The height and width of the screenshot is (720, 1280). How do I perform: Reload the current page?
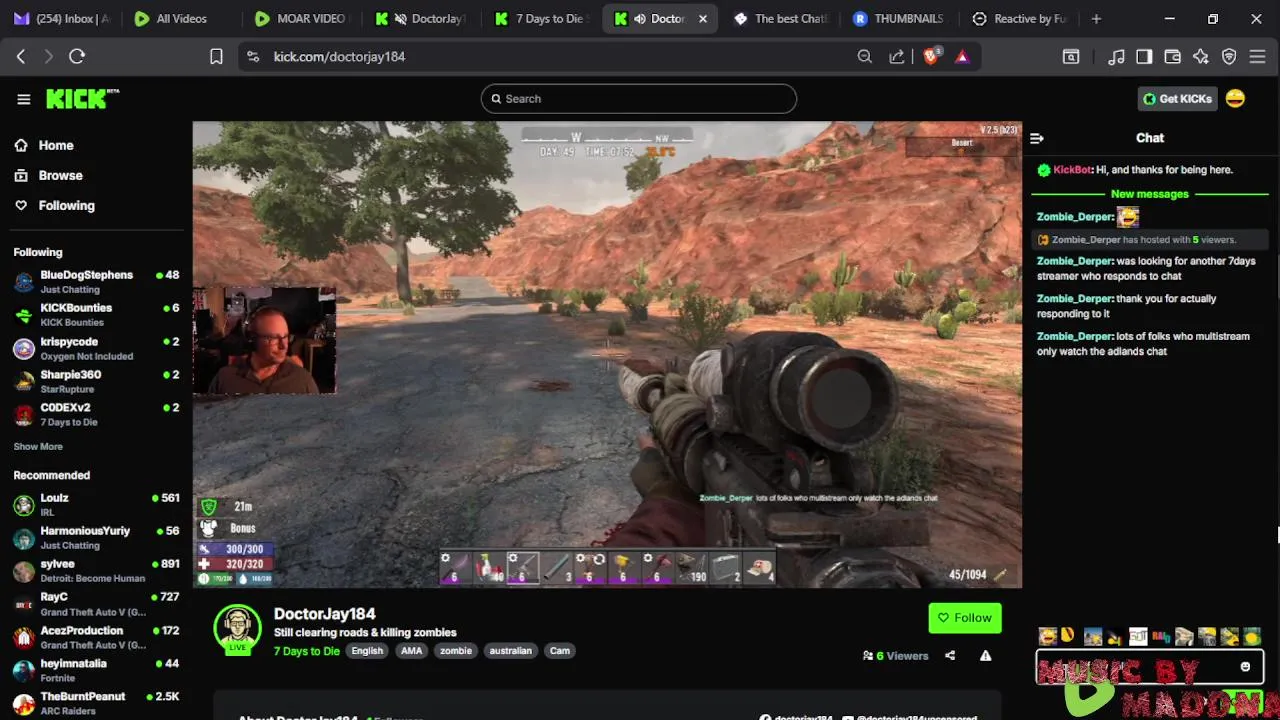tap(77, 57)
